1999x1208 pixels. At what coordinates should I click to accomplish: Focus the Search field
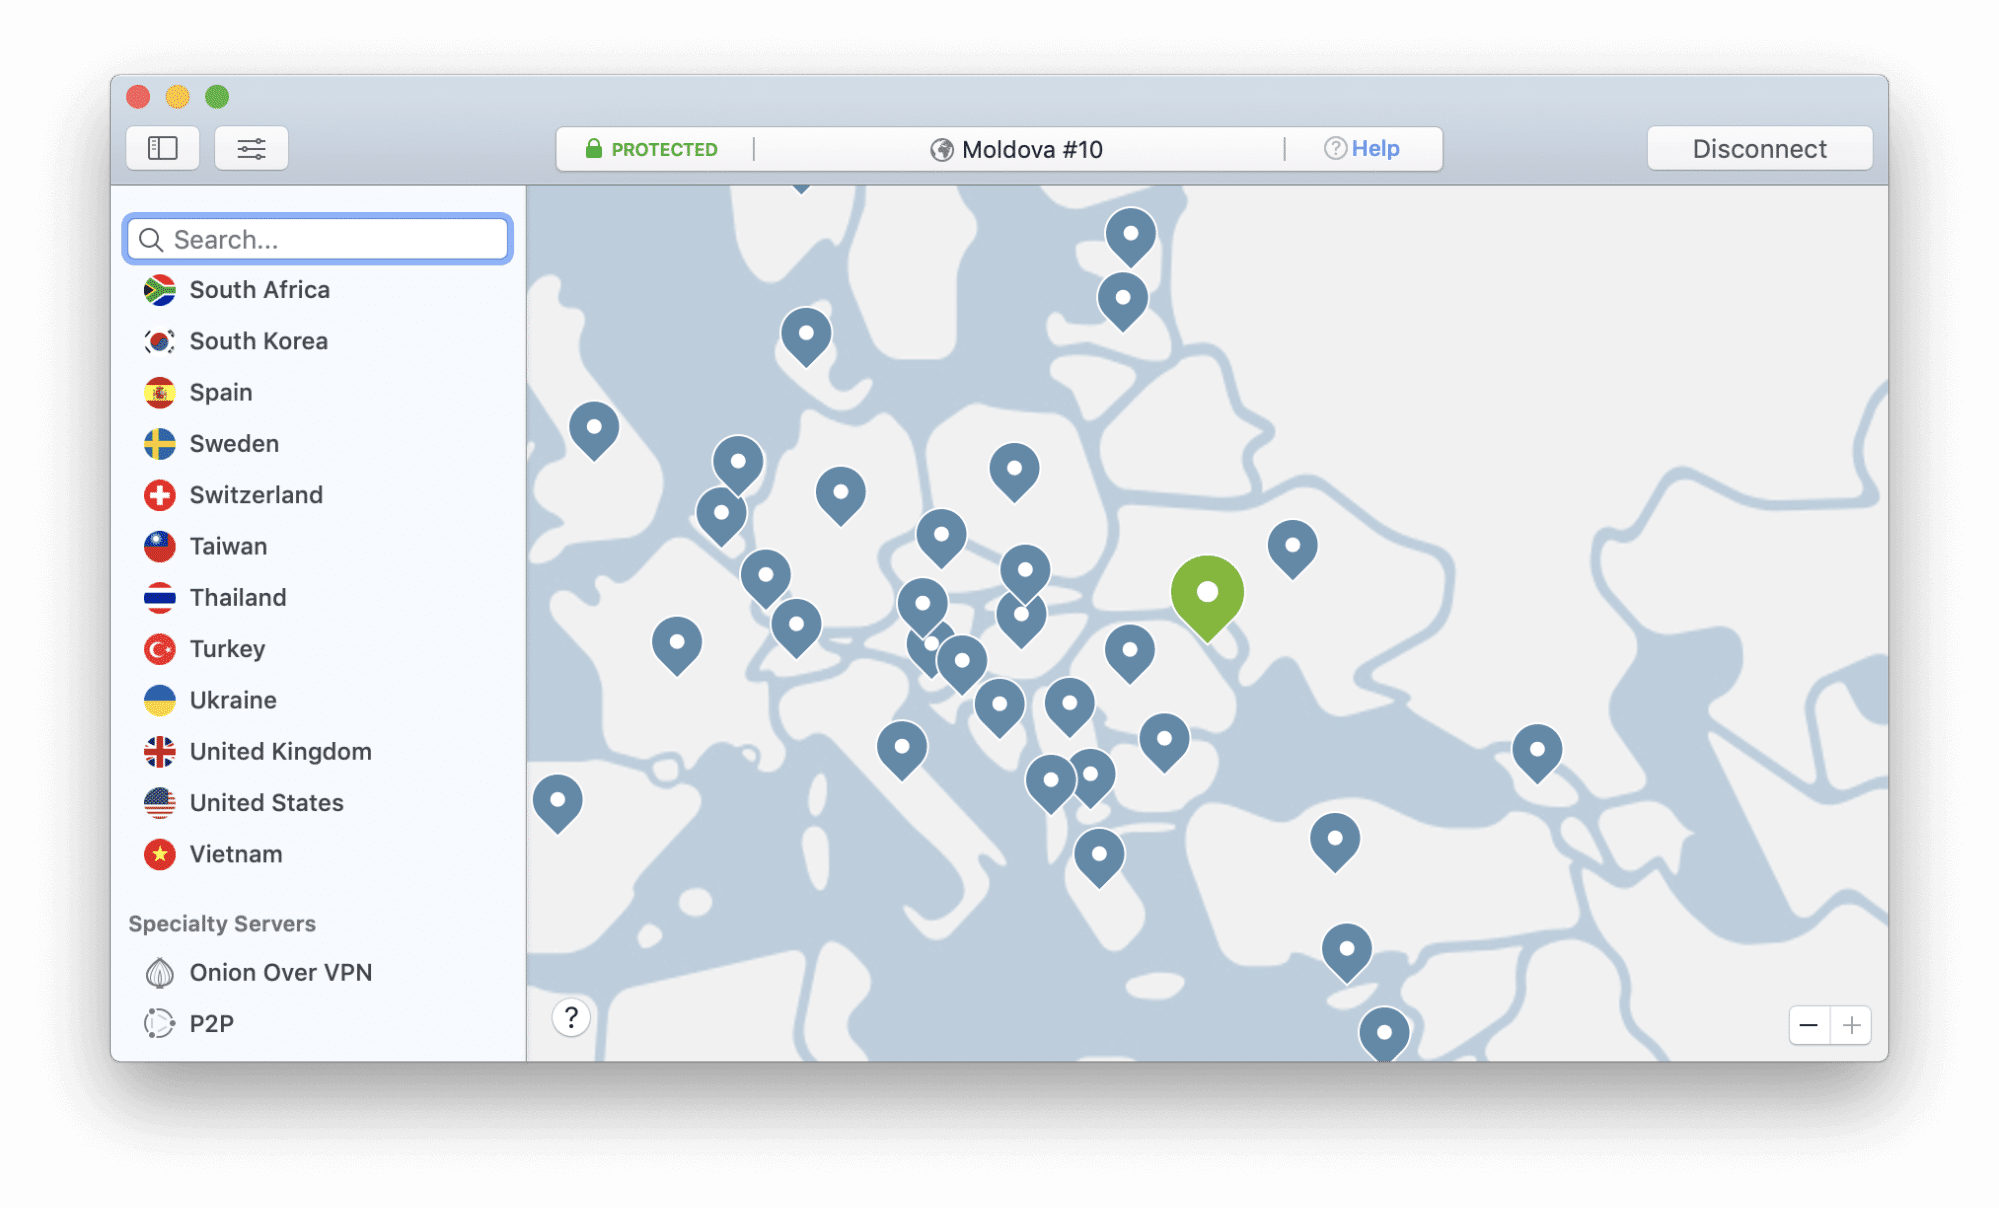tap(318, 239)
